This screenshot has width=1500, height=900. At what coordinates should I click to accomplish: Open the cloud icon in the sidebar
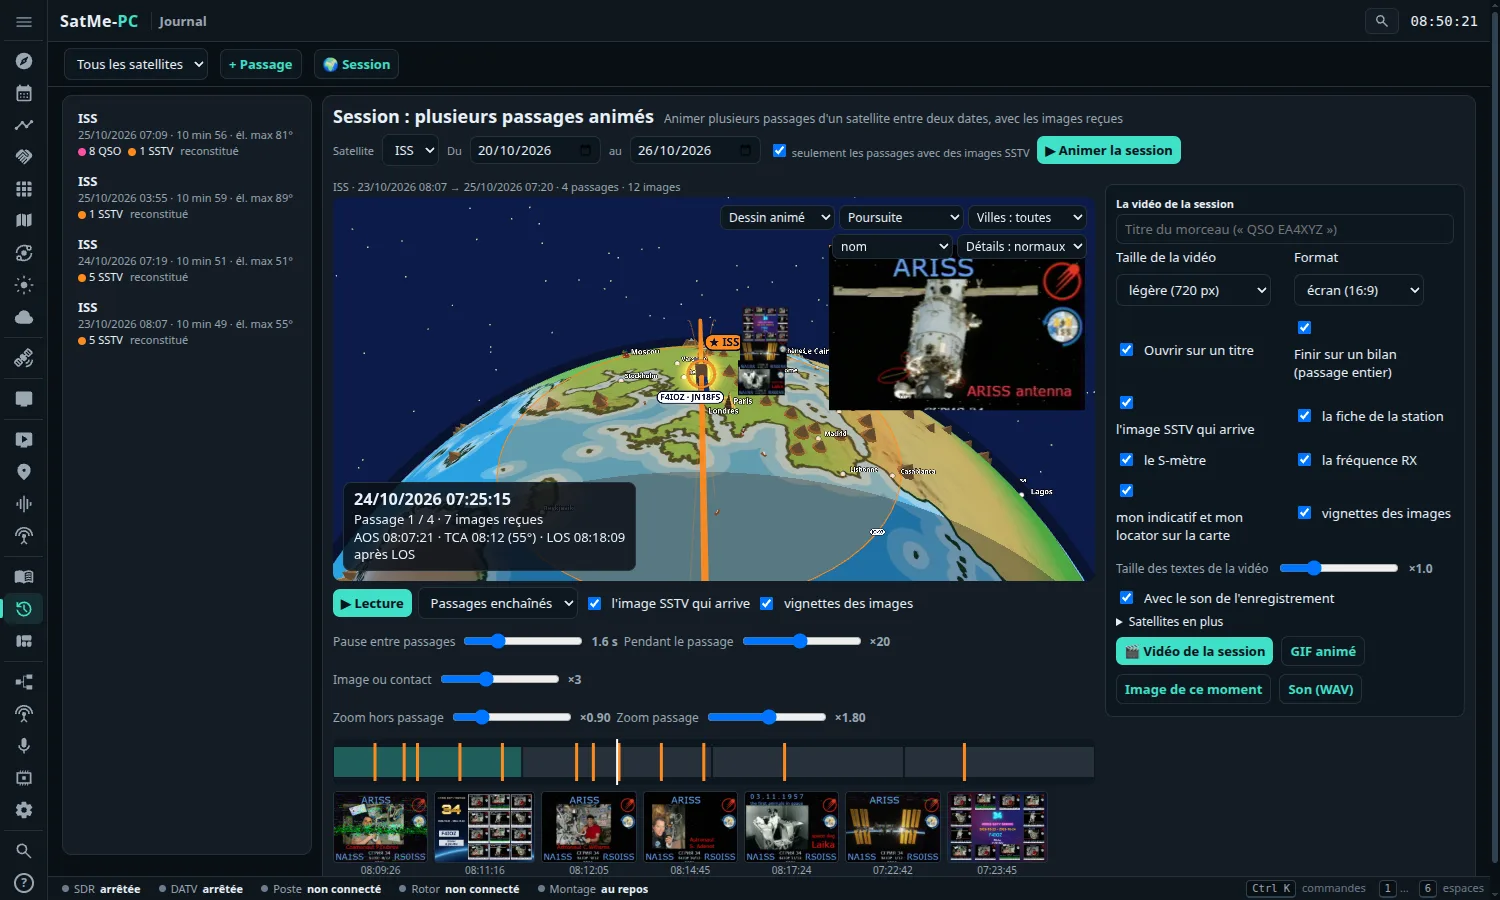[x=24, y=317]
